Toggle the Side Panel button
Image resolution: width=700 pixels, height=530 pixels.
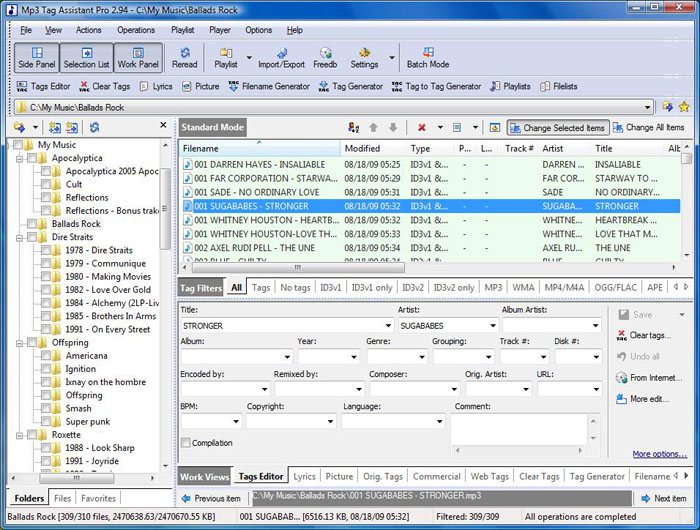tap(36, 57)
